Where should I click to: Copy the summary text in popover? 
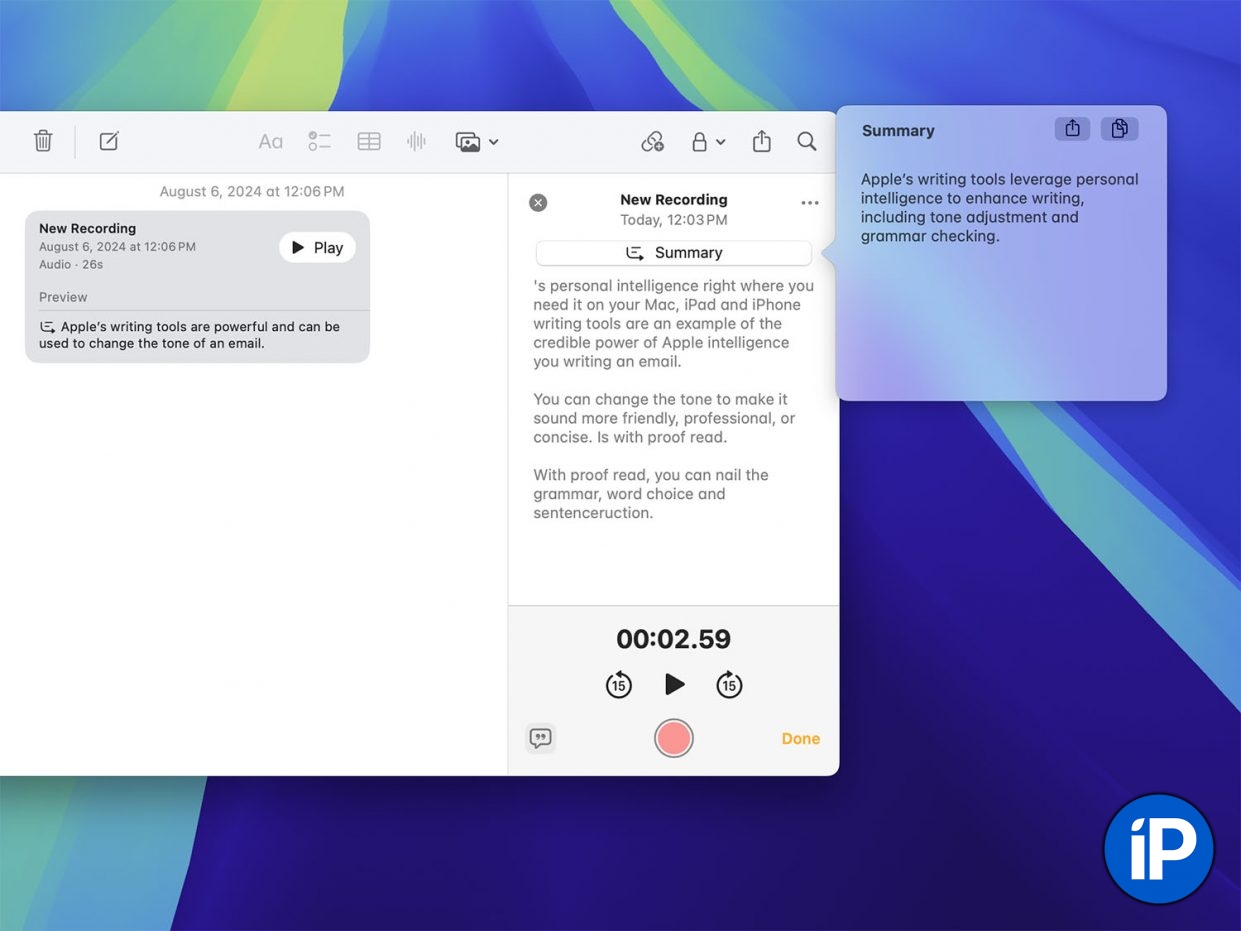click(1120, 128)
